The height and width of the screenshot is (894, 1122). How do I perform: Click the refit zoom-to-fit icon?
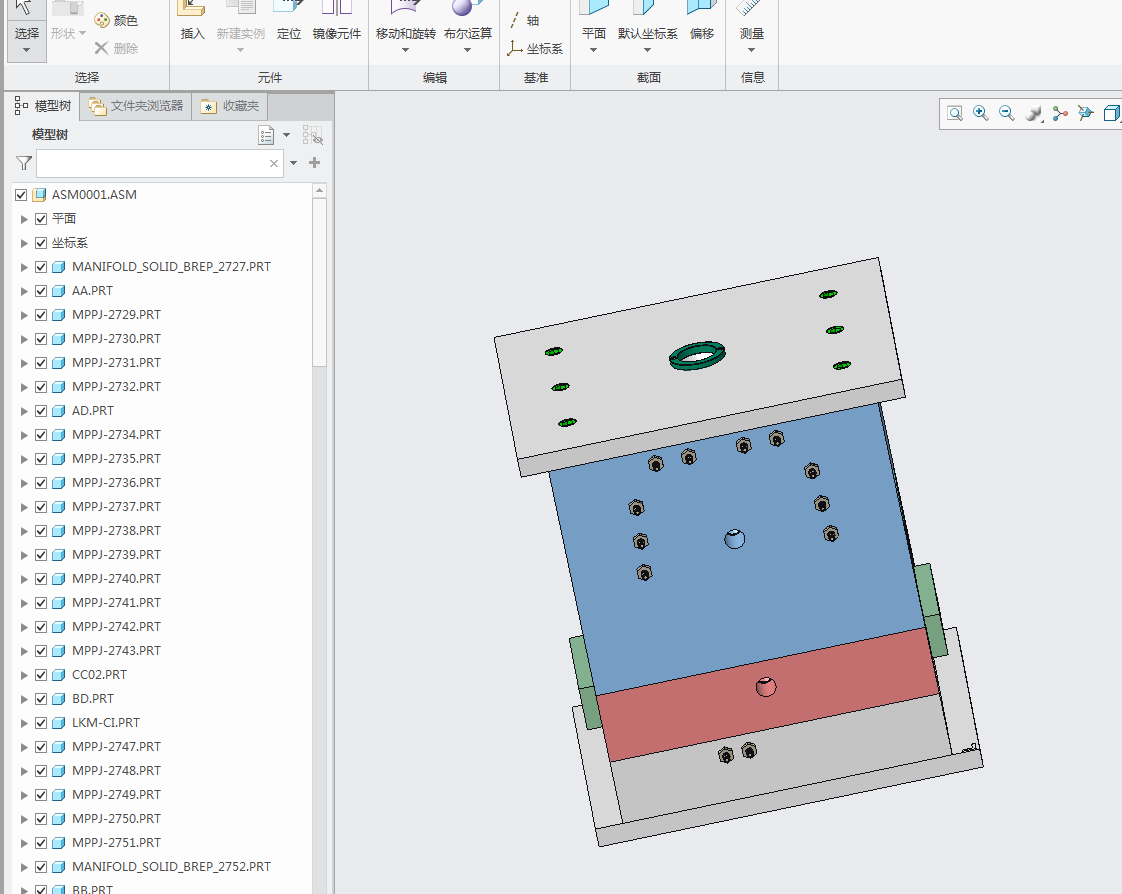pos(955,114)
